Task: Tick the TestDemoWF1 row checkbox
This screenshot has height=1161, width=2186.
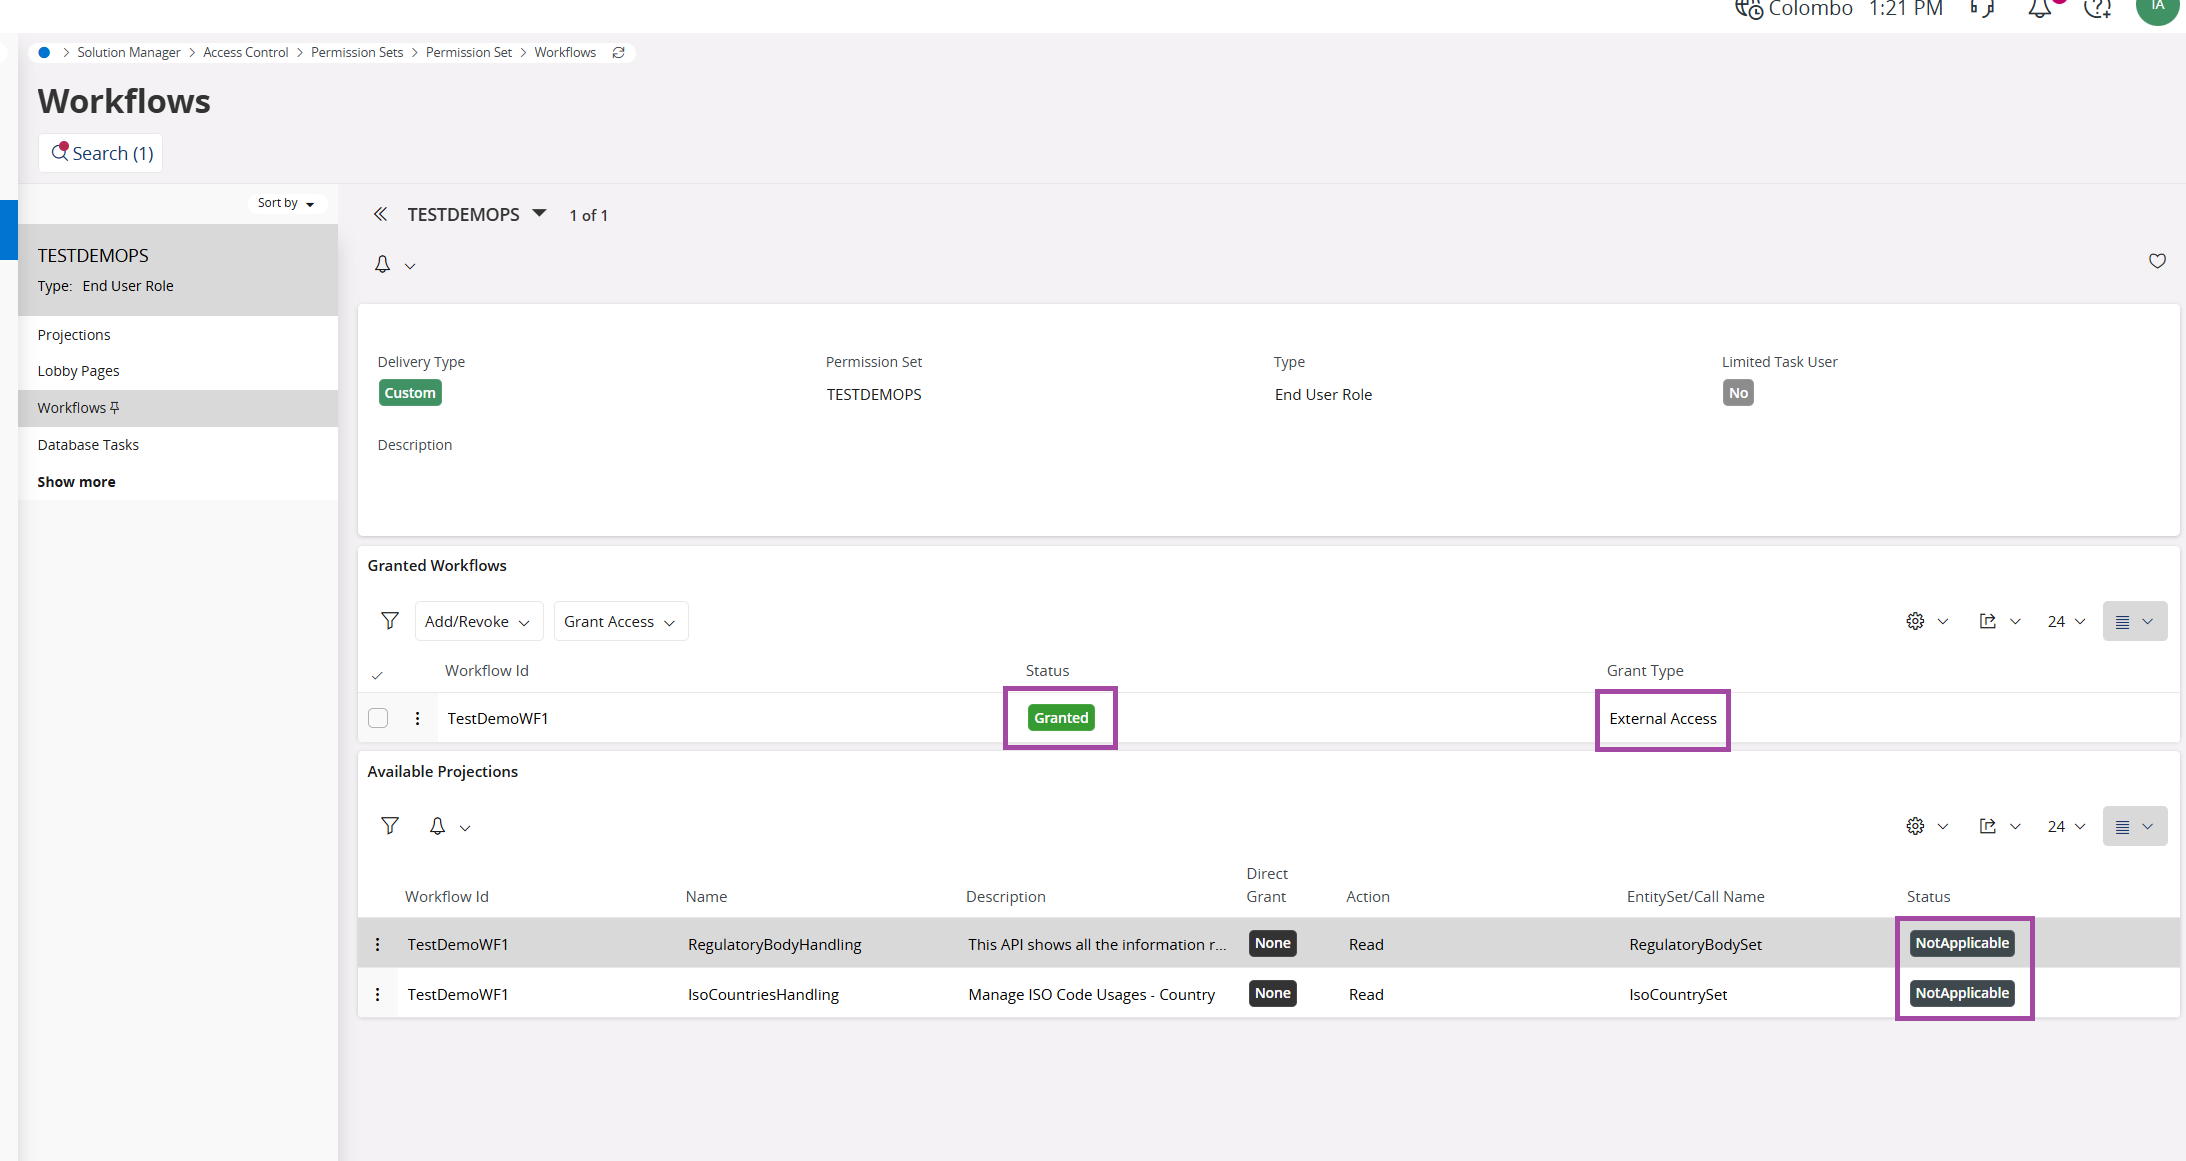Action: pos(378,718)
